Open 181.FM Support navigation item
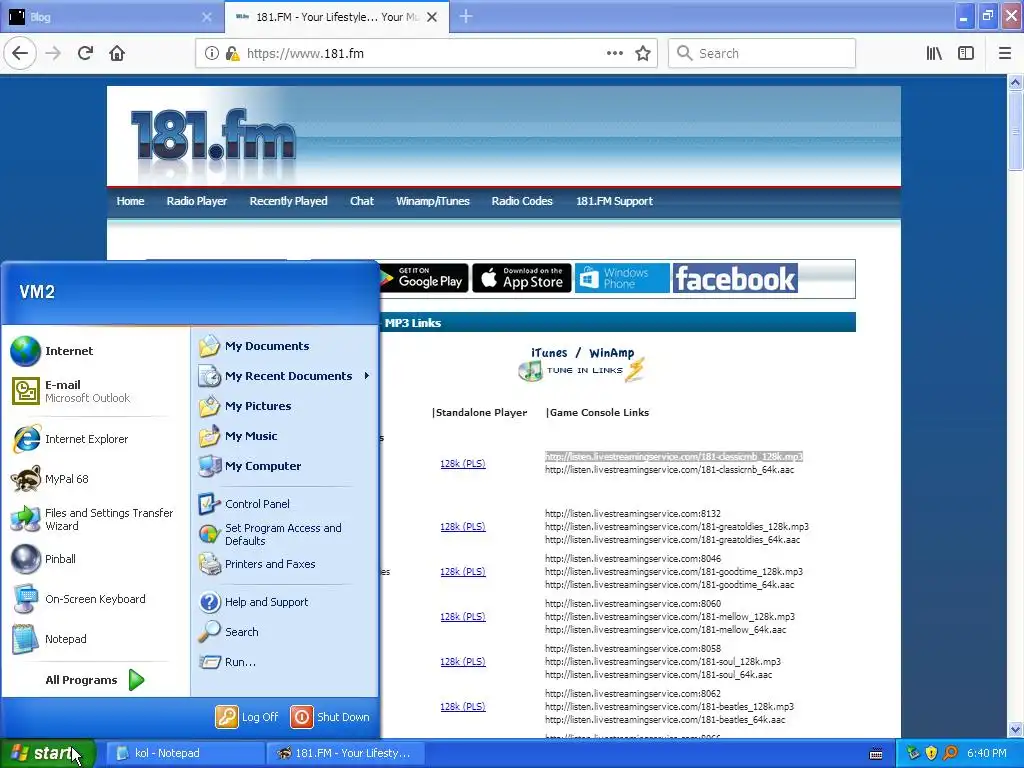Viewport: 1024px width, 768px height. pos(615,201)
